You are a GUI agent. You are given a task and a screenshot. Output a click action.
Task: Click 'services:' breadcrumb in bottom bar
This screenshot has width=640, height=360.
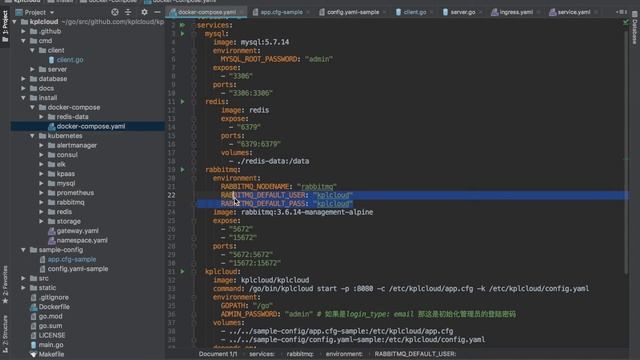[x=262, y=354]
